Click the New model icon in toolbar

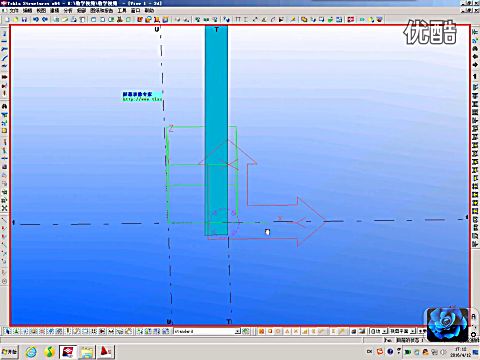[7, 20]
